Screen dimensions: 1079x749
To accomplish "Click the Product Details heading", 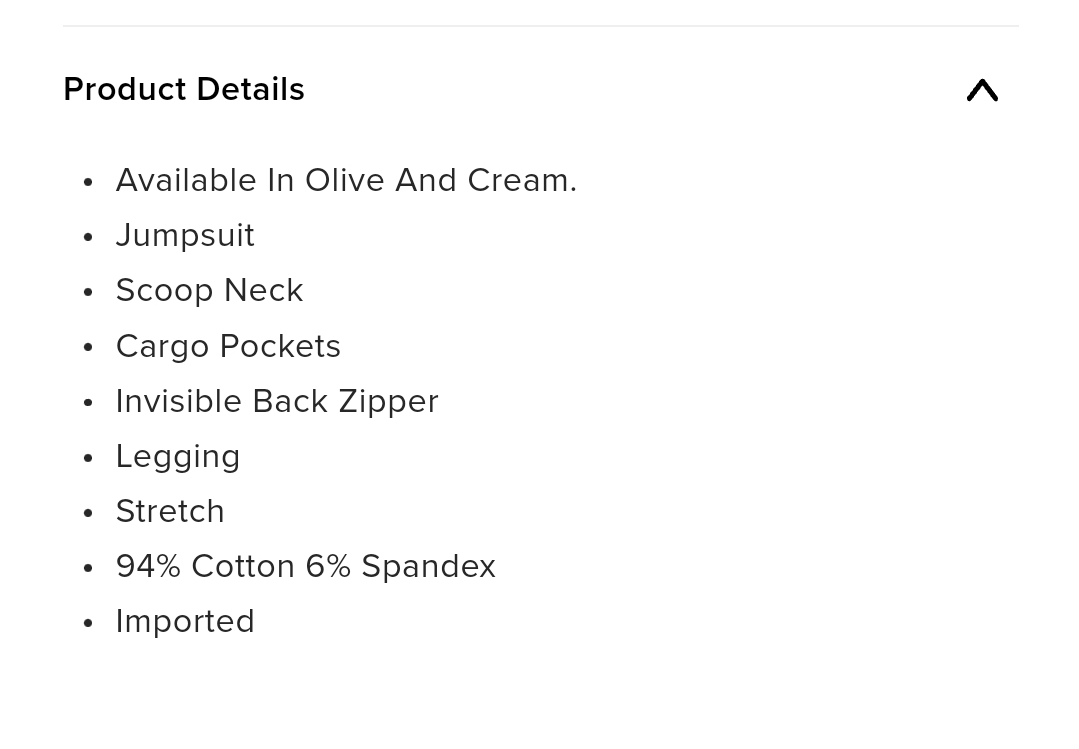I will pos(184,89).
